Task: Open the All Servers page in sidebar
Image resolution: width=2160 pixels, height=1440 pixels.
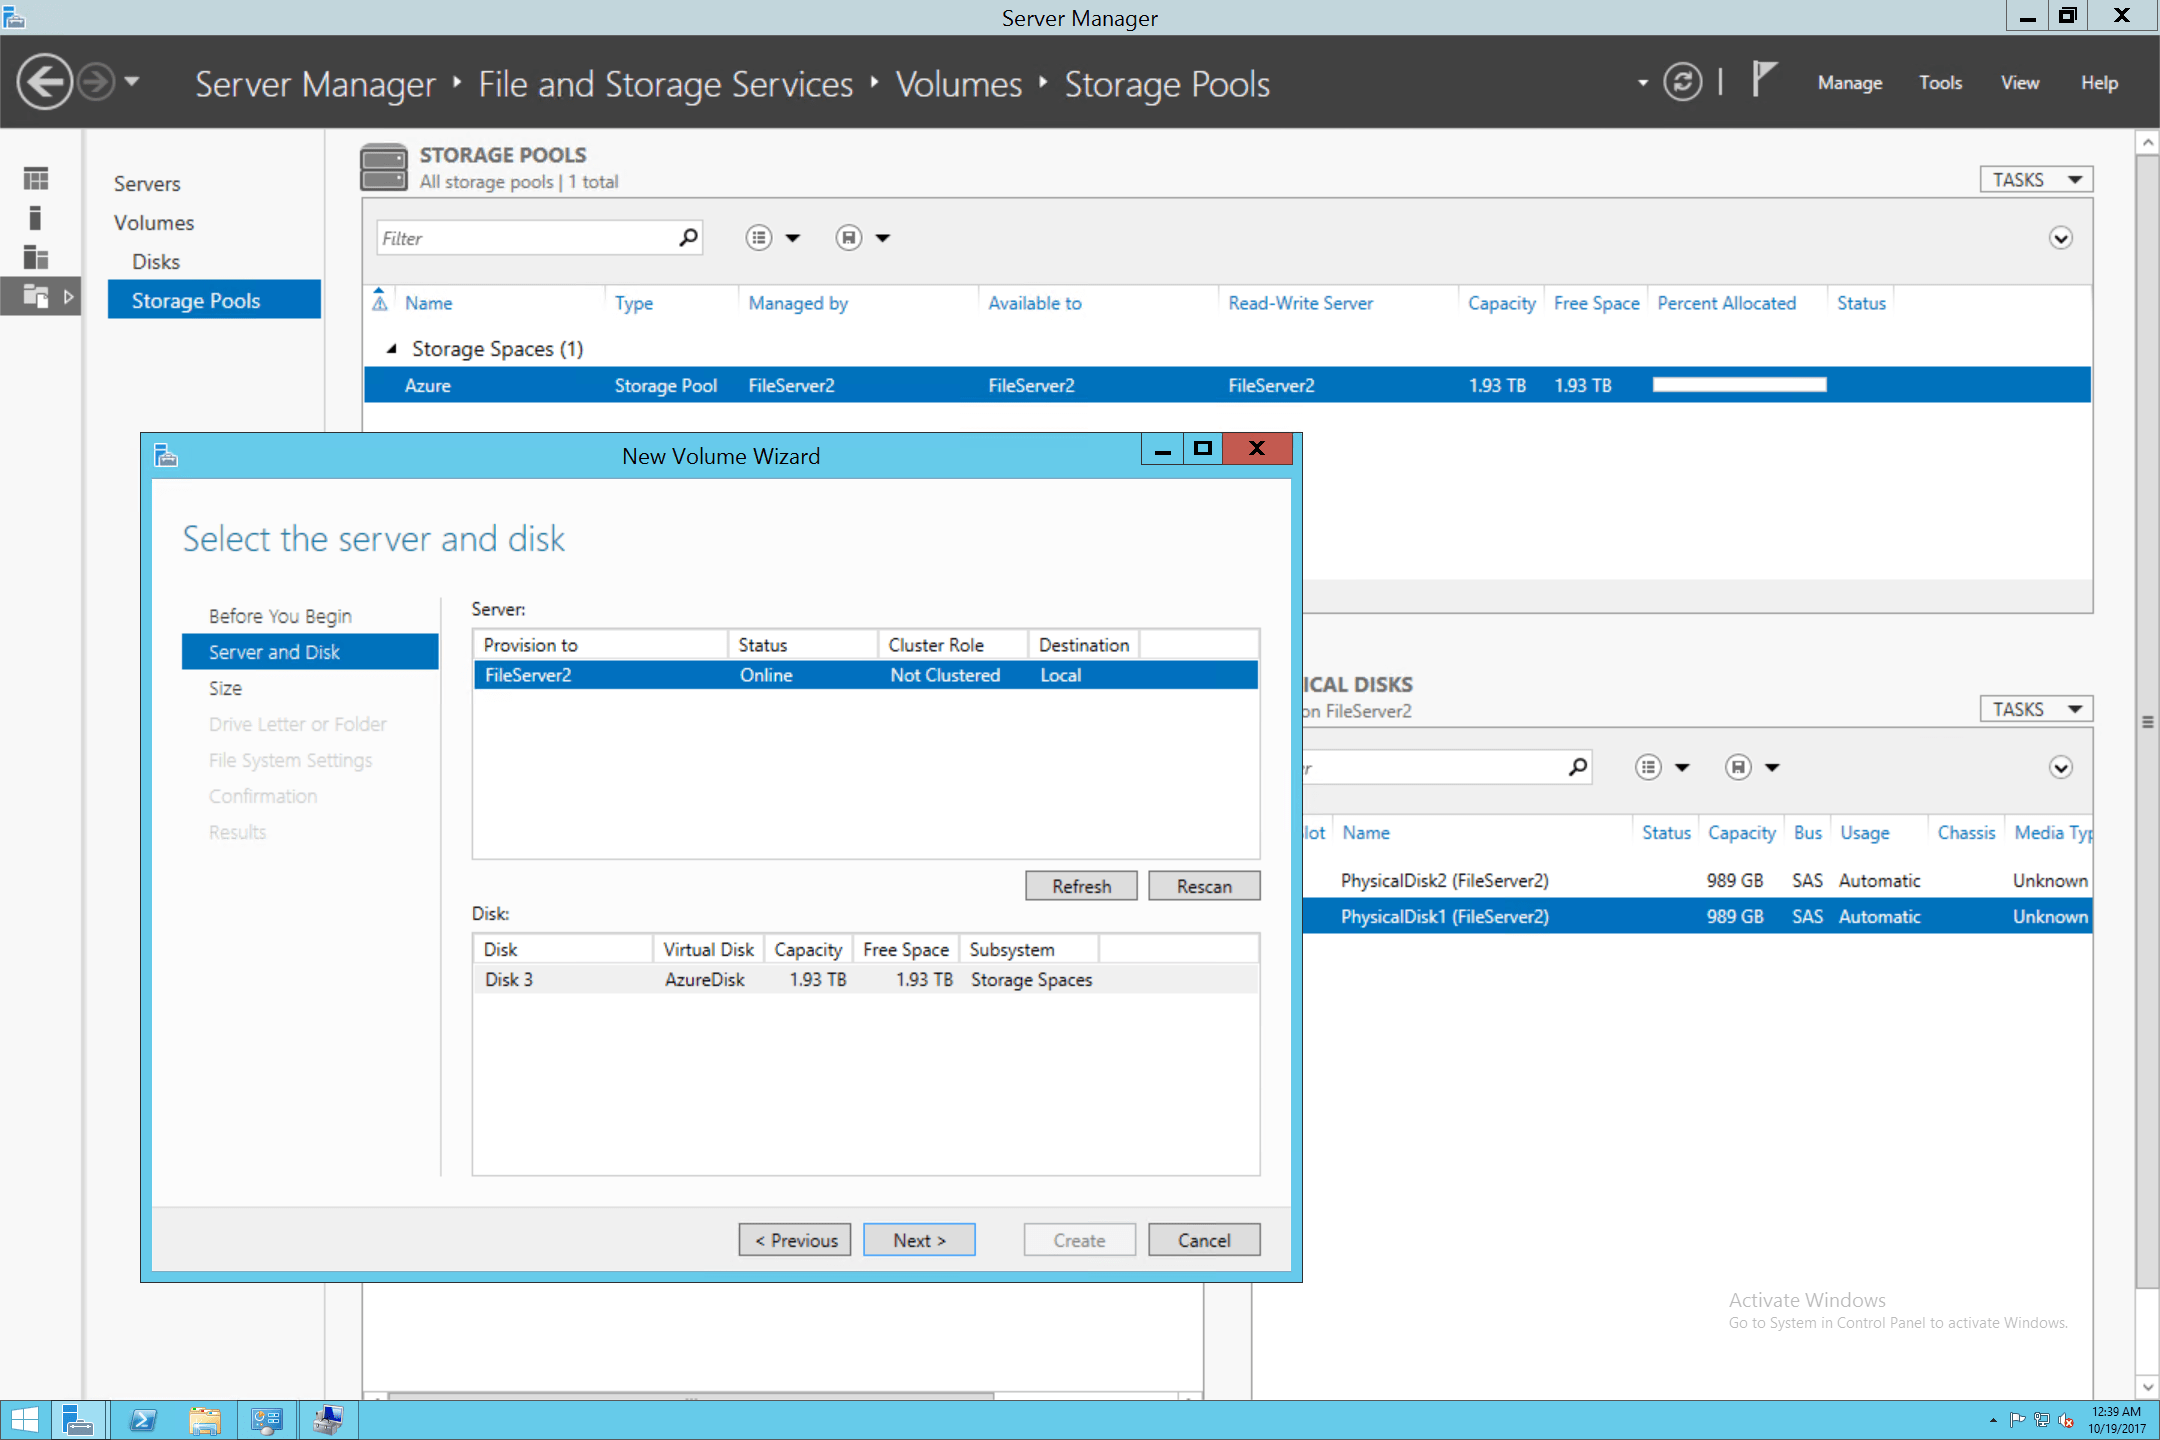Action: (x=35, y=257)
